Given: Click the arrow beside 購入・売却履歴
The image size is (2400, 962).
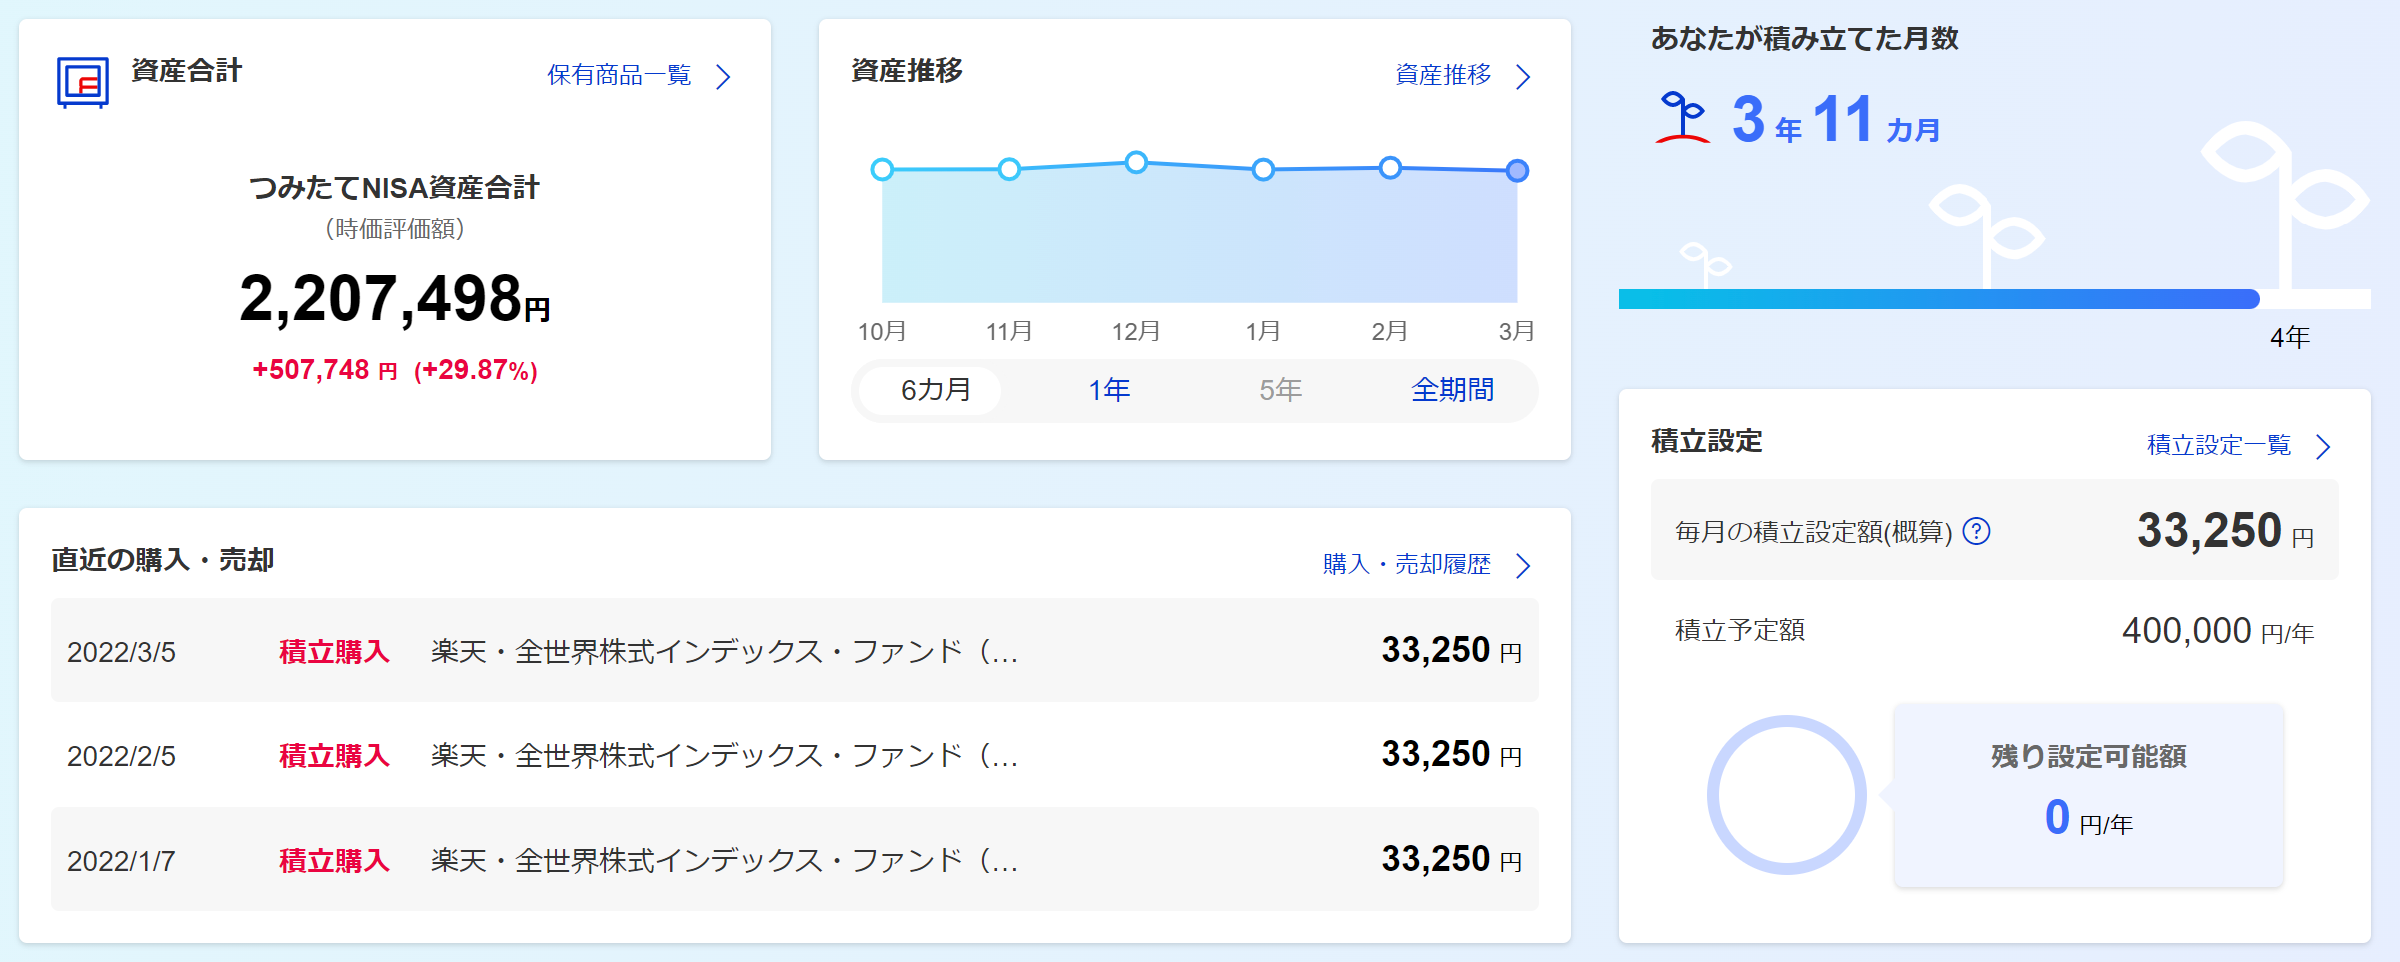Looking at the screenshot, I should pos(1523,566).
